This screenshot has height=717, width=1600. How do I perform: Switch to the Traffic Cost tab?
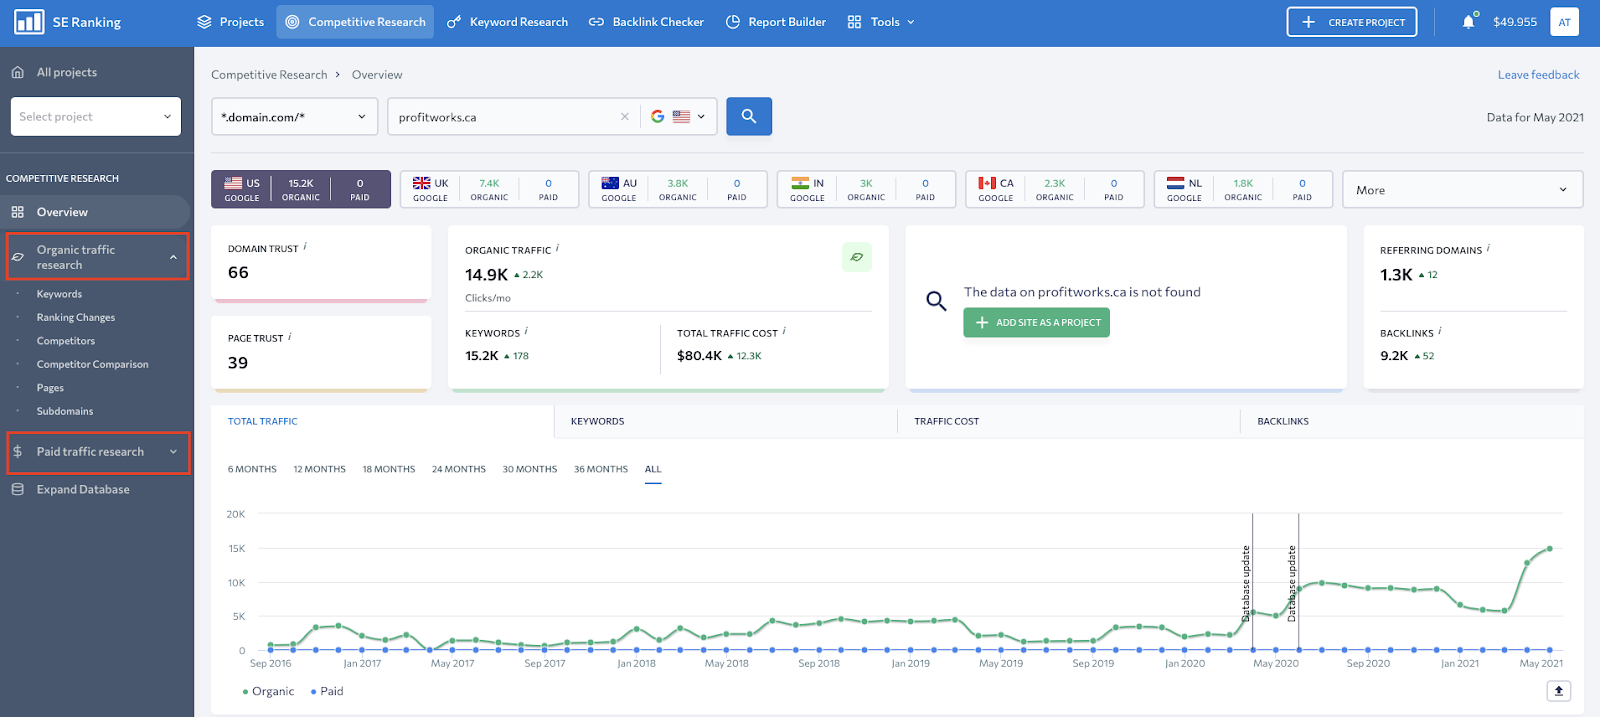pyautogui.click(x=946, y=422)
